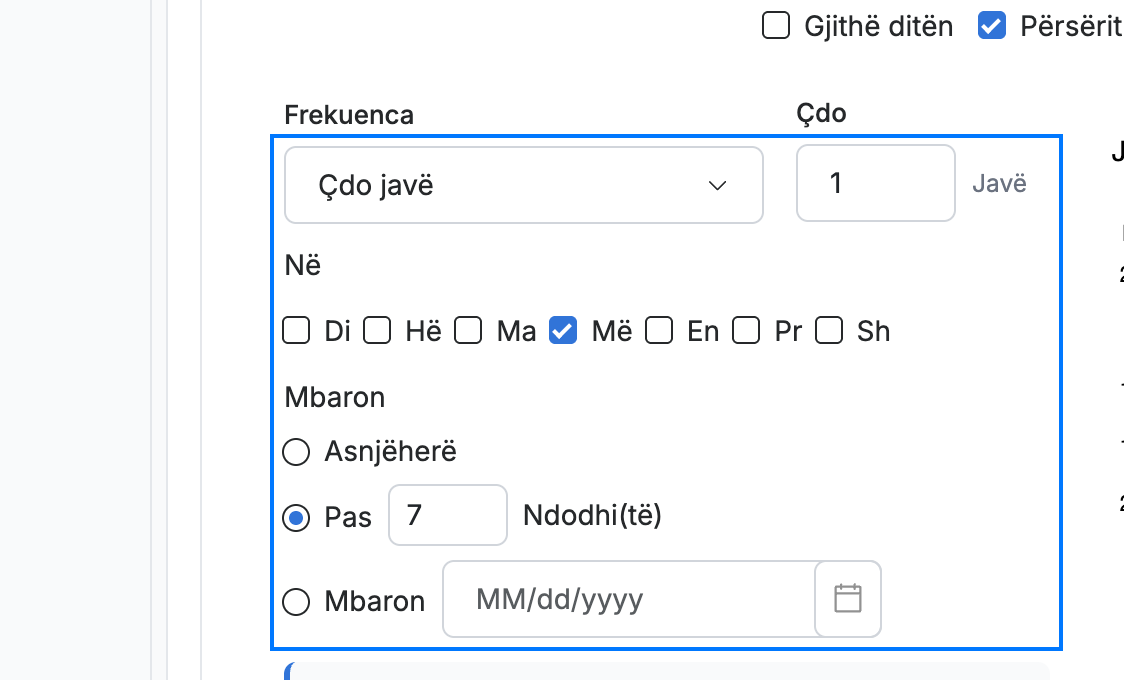Expand the Frekuenca dropdown chevron

coord(717,186)
